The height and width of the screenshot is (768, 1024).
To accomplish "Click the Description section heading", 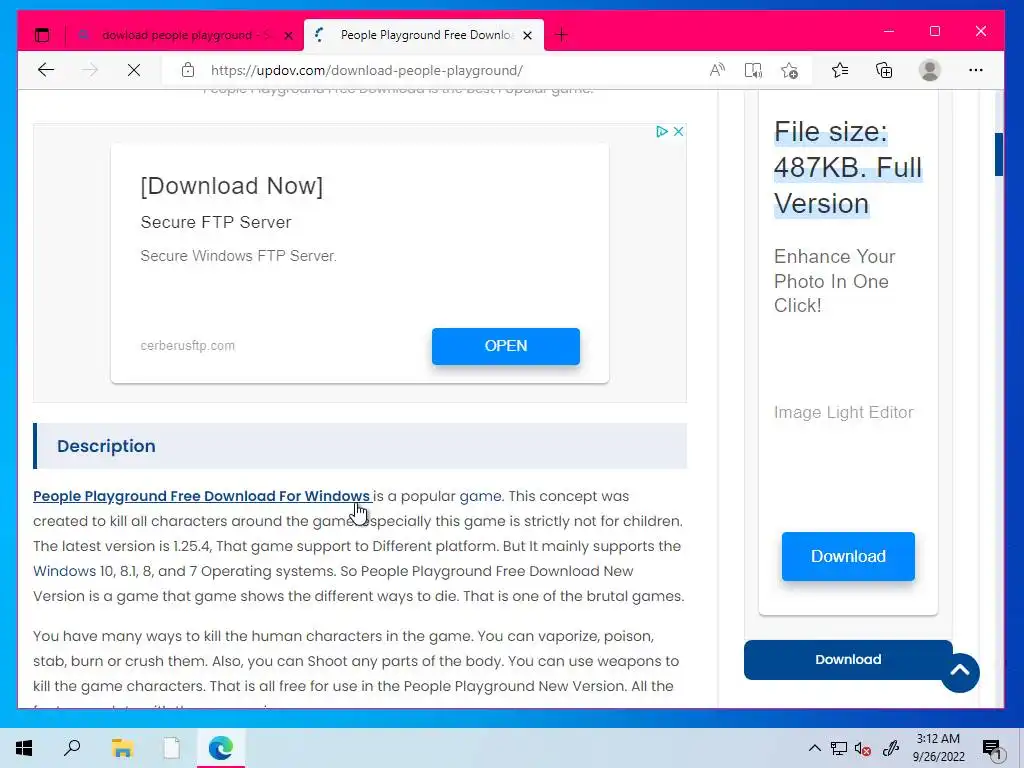I will click(x=106, y=446).
